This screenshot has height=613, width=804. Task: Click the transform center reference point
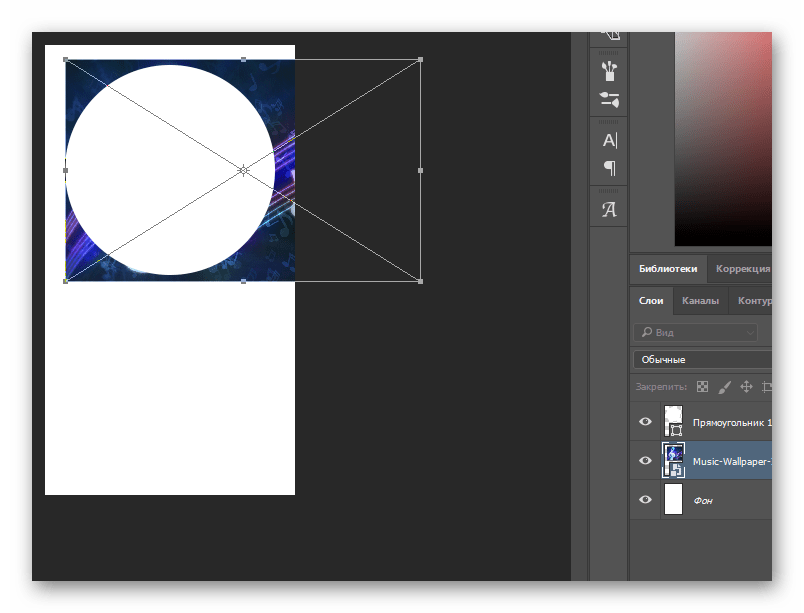click(244, 170)
